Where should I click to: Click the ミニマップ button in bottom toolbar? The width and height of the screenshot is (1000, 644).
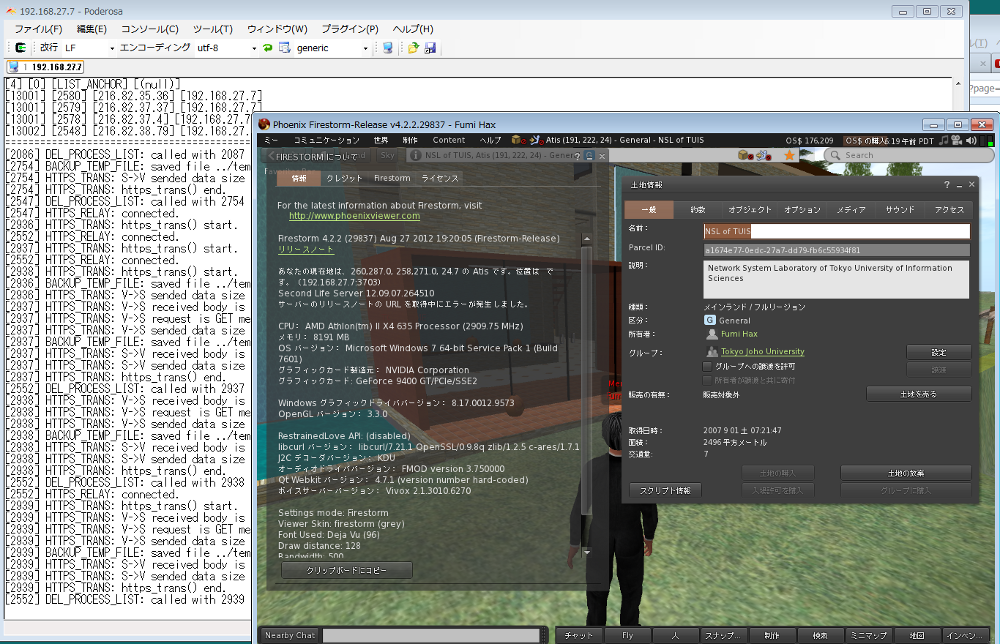869,635
